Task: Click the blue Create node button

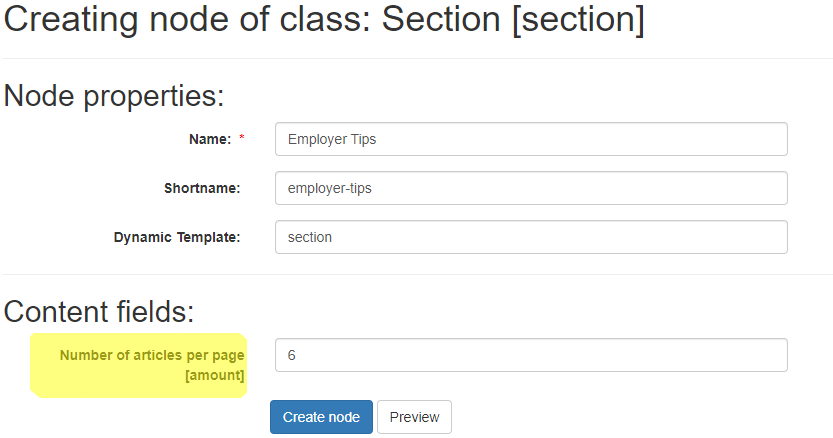Action: pos(321,417)
